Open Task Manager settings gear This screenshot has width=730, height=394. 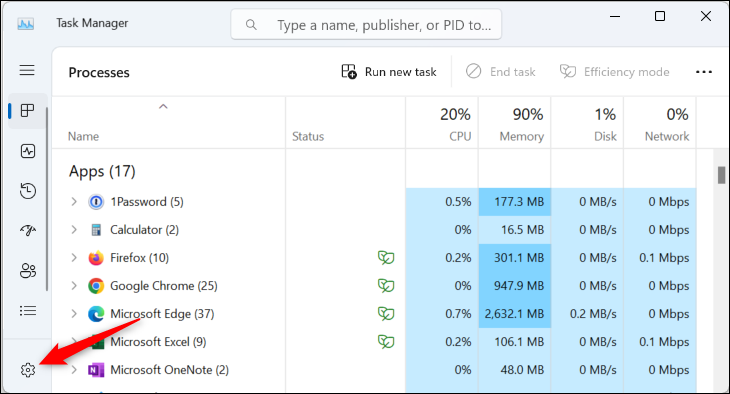28,370
